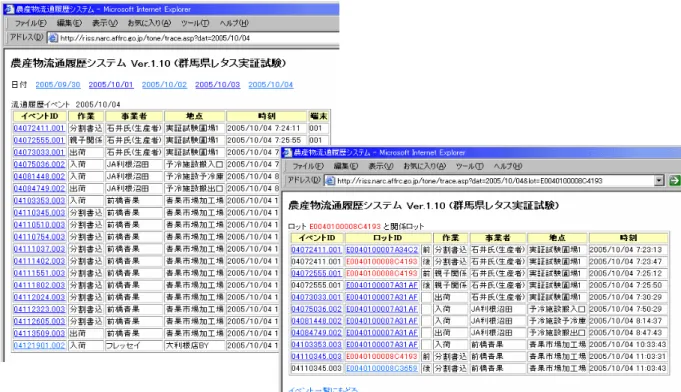Open event 04121901.002 link
The image size is (681, 392).
point(39,346)
